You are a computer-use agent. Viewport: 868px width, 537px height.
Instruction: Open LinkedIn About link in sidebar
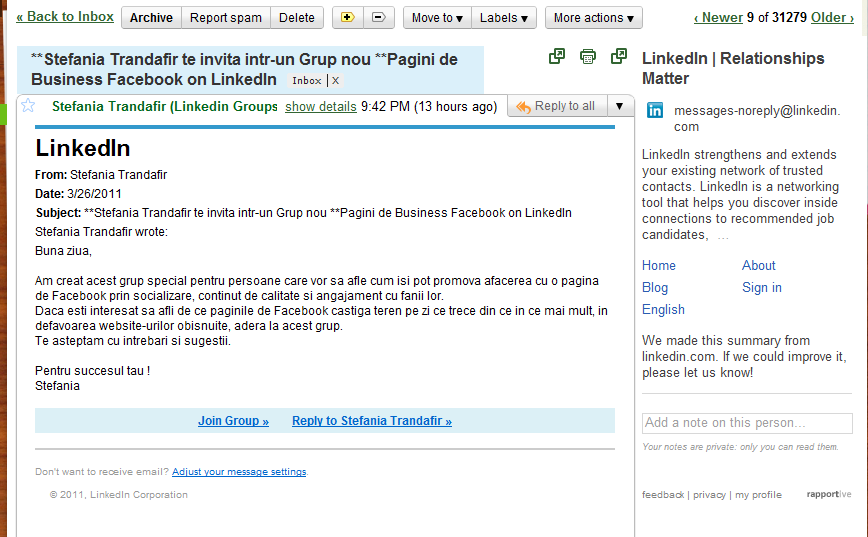pos(758,266)
